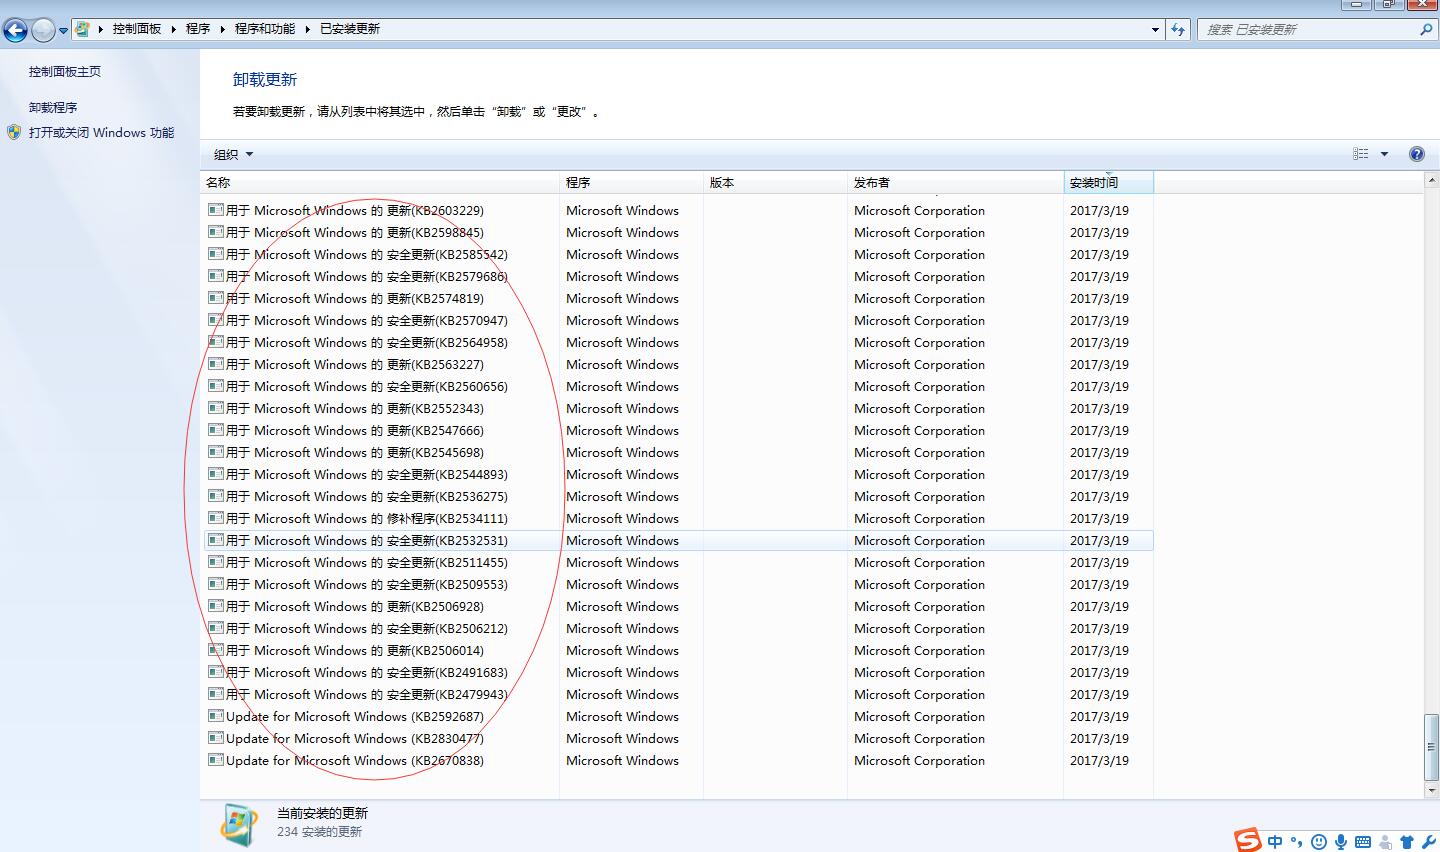This screenshot has height=852, width=1440.
Task: Expand the address bar history dropdown
Action: point(1156,30)
